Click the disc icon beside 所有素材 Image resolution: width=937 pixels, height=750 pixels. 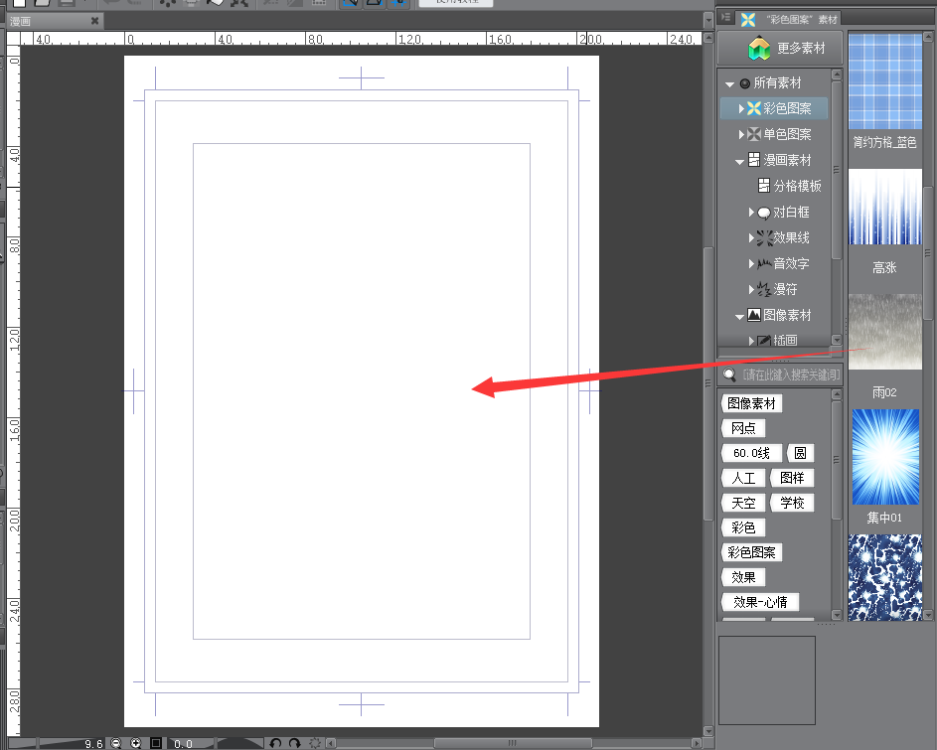coord(745,83)
